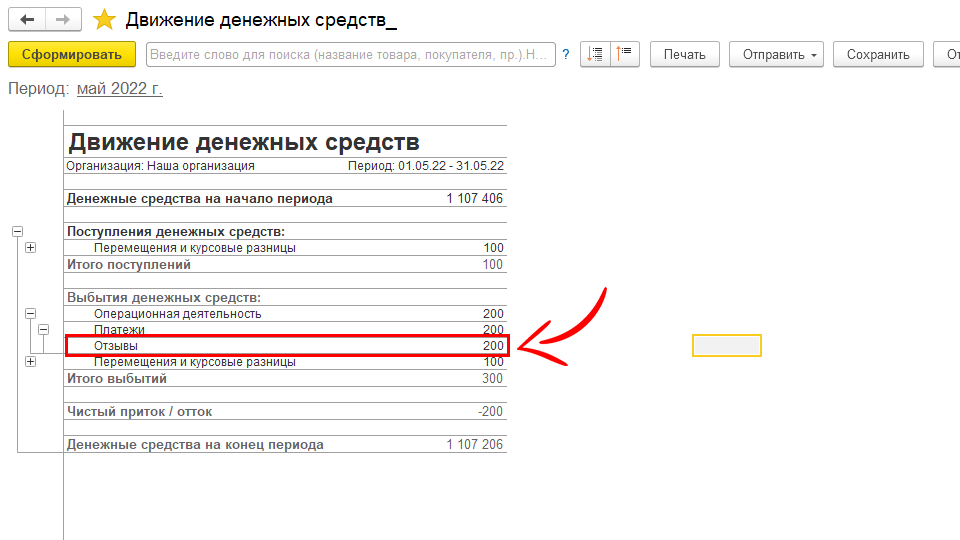
Task: Expand Перемещения и курсовые разницы under Выбытия
Action: [30, 362]
